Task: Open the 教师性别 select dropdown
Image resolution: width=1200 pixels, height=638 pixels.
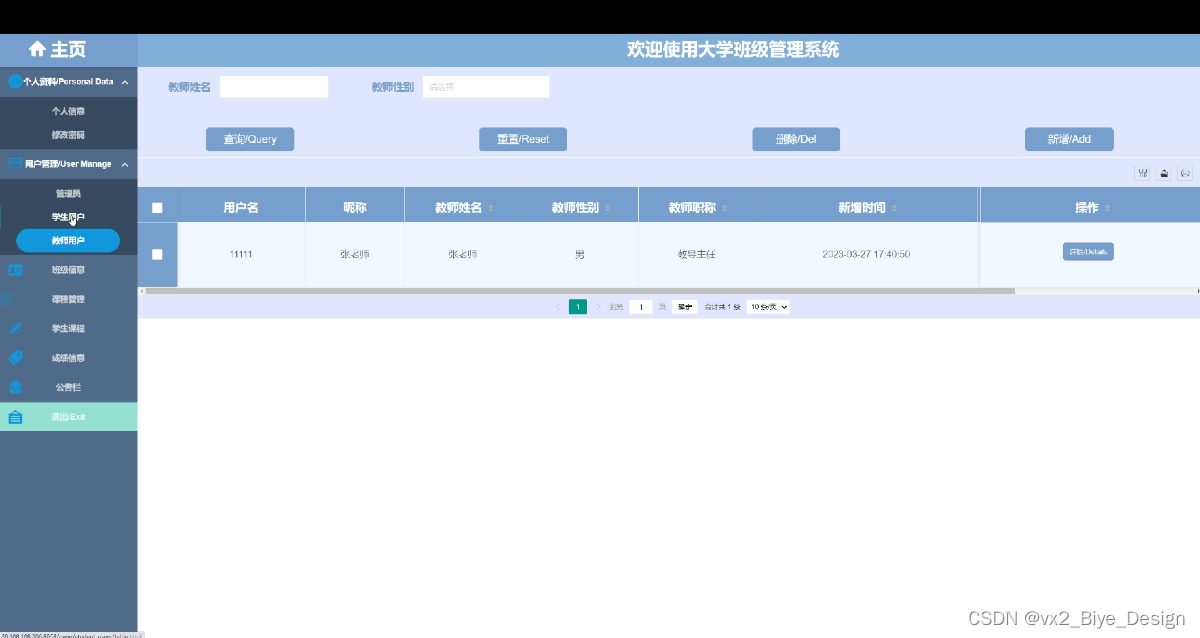Action: 486,87
